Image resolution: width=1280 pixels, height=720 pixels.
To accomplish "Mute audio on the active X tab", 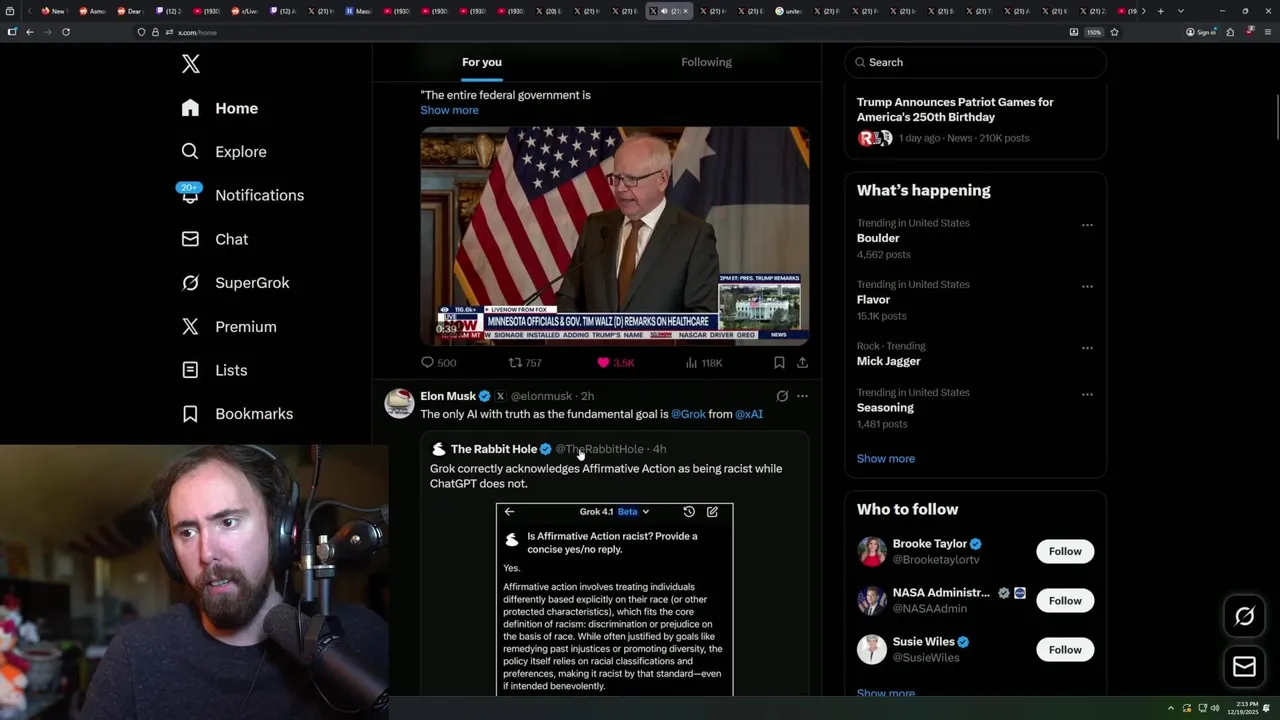I will point(664,11).
